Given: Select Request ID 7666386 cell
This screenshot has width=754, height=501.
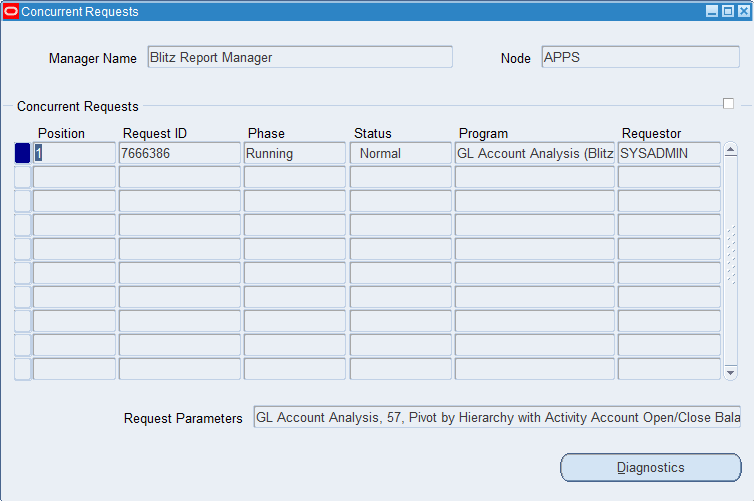Looking at the screenshot, I should point(179,153).
